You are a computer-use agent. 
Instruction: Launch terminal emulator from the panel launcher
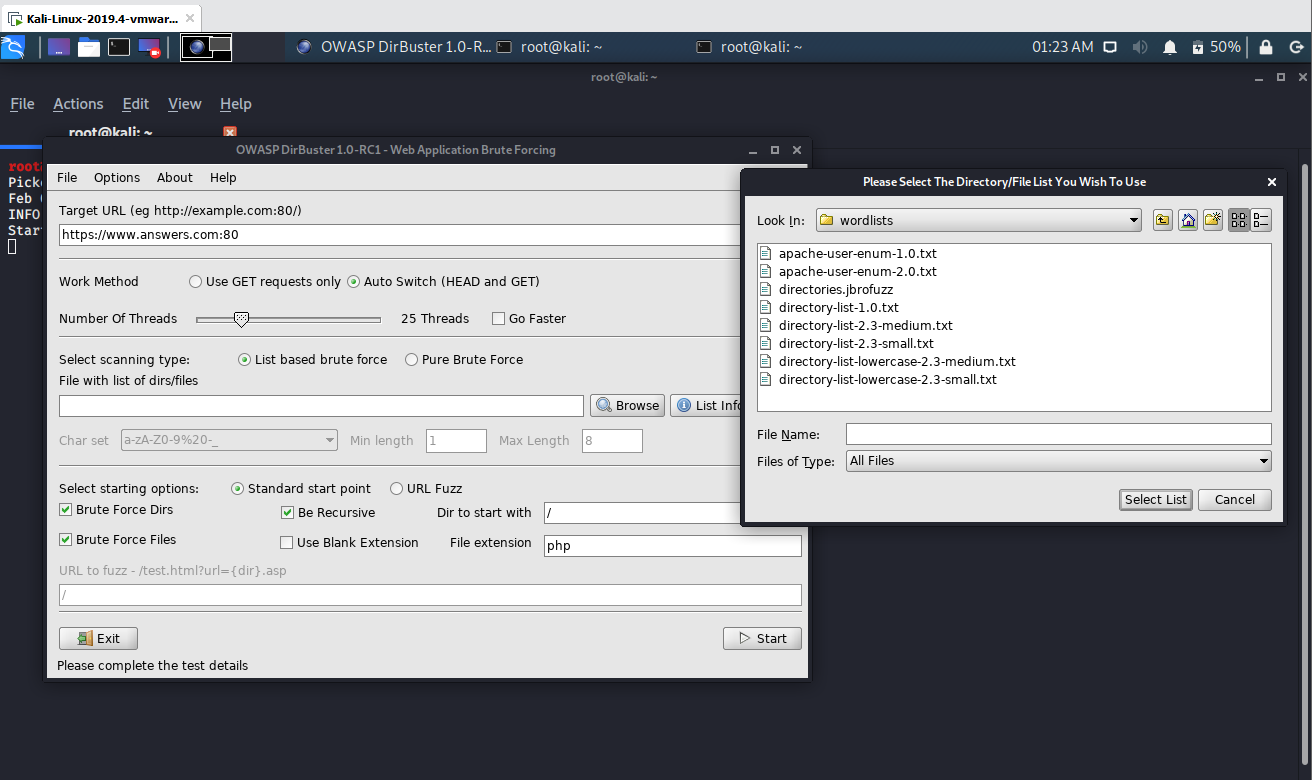119,47
